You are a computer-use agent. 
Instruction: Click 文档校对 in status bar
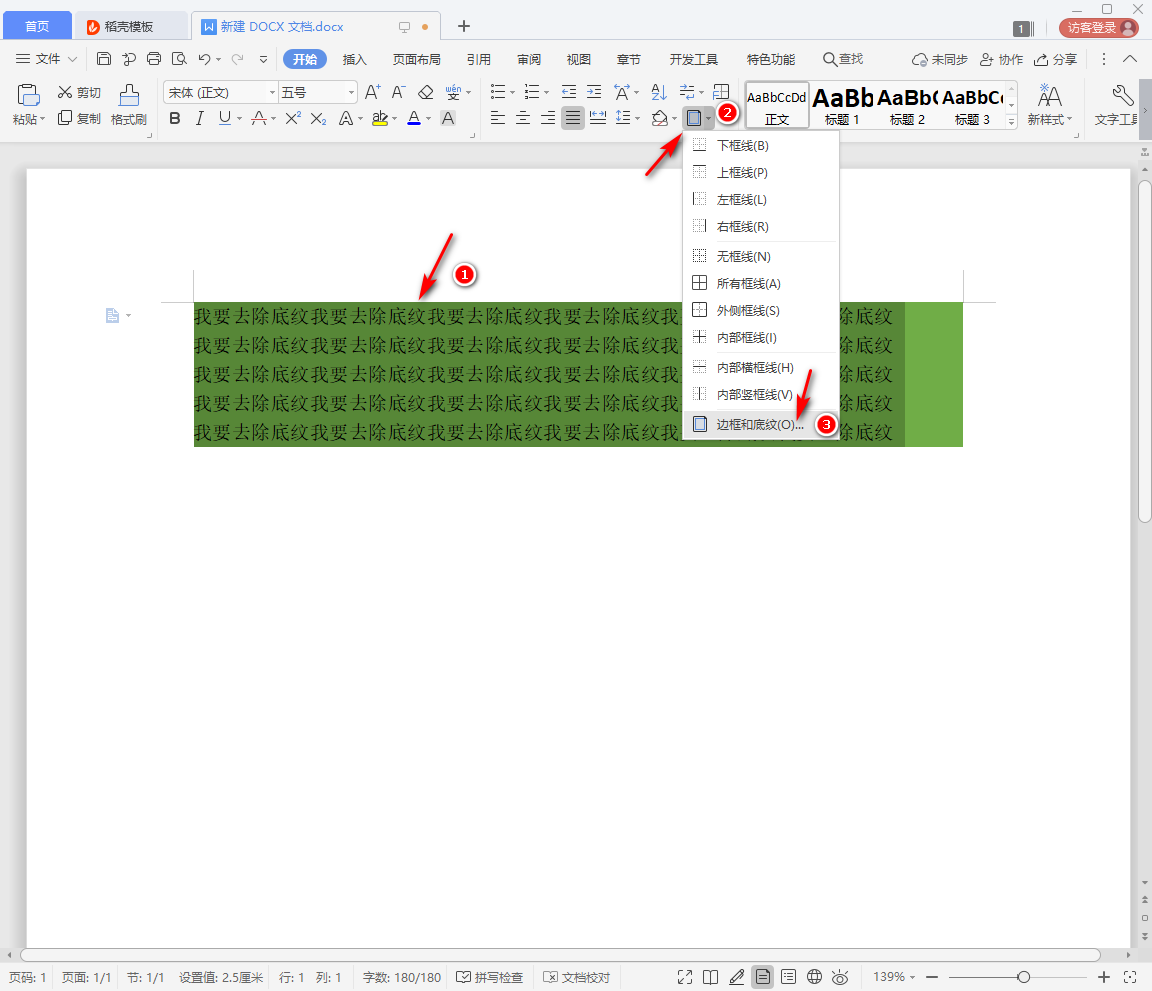tap(577, 977)
